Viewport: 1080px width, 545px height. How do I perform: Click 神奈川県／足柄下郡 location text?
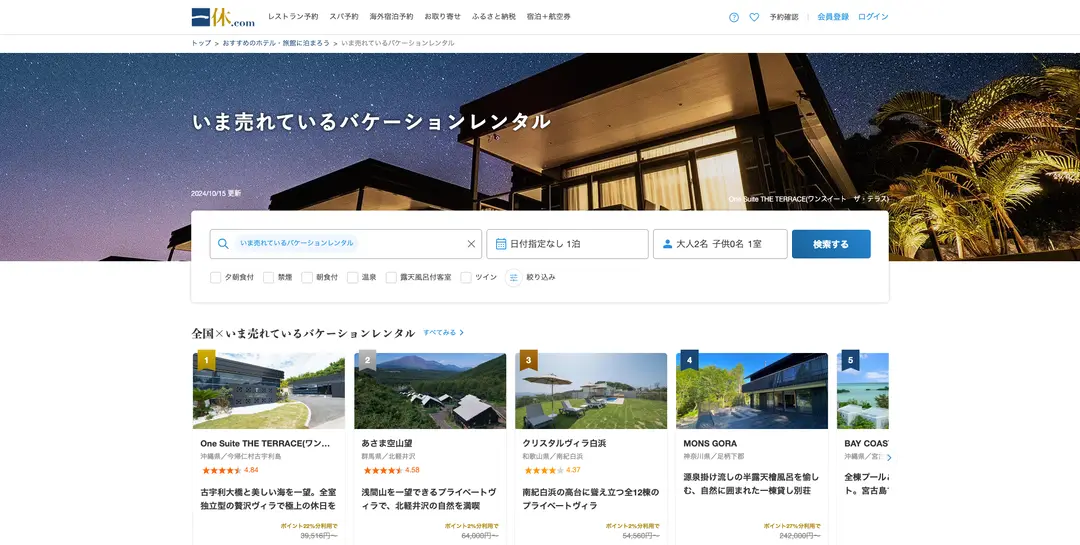(714, 457)
